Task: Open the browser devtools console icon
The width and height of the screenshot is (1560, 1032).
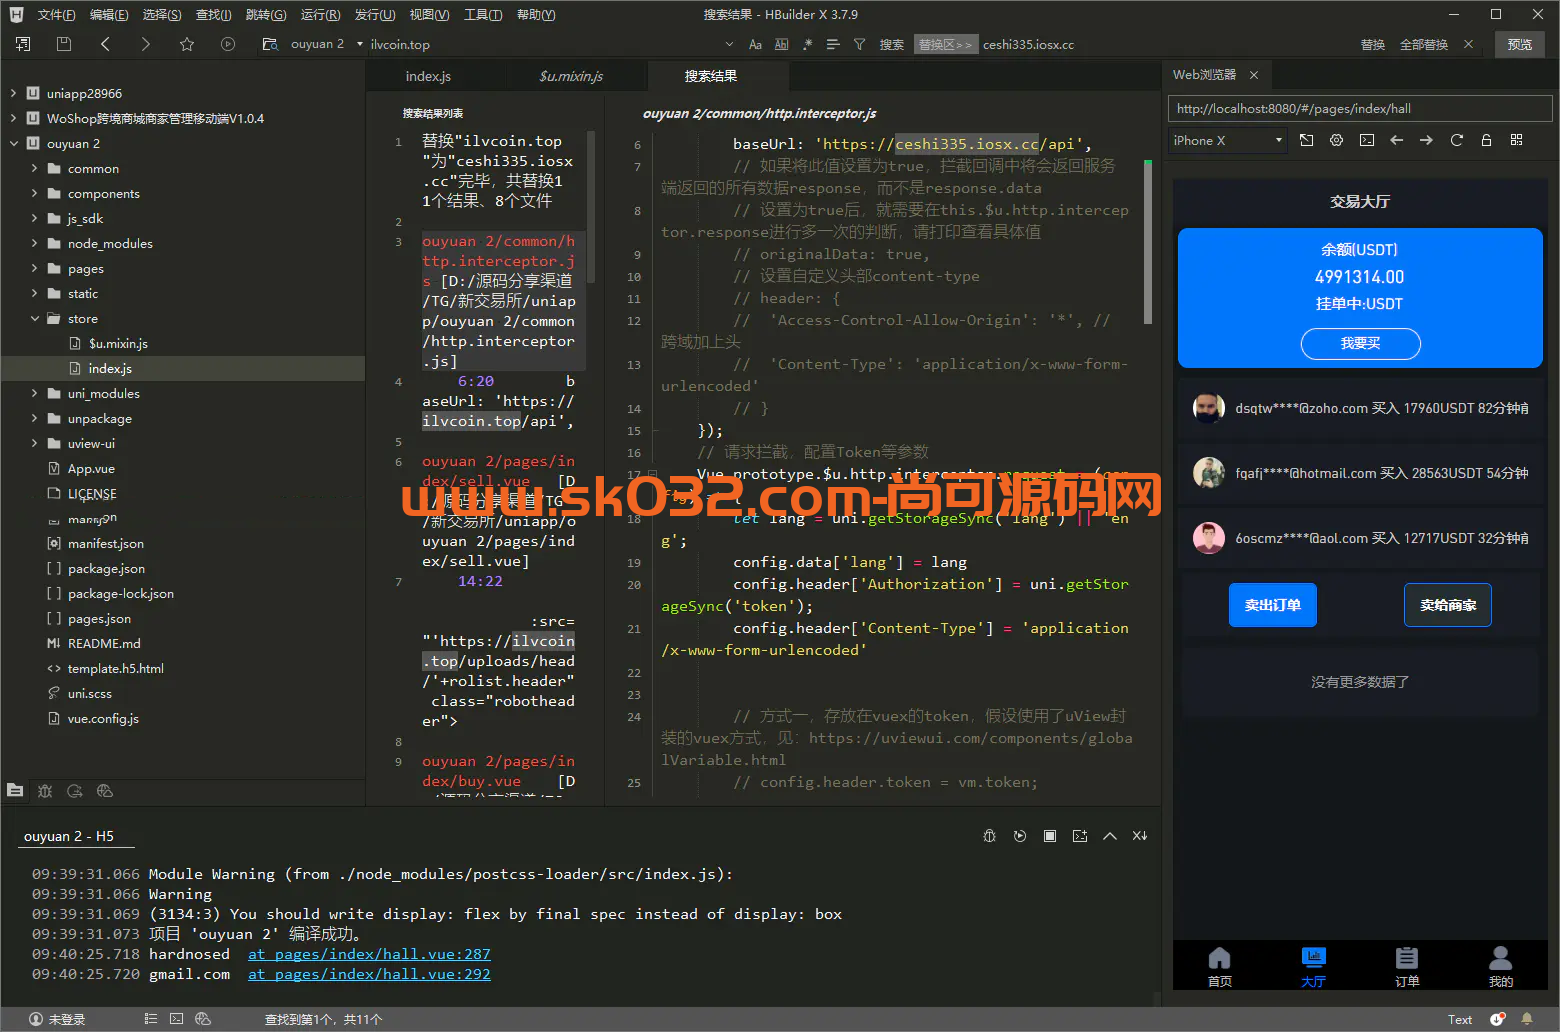Action: [x=1367, y=140]
